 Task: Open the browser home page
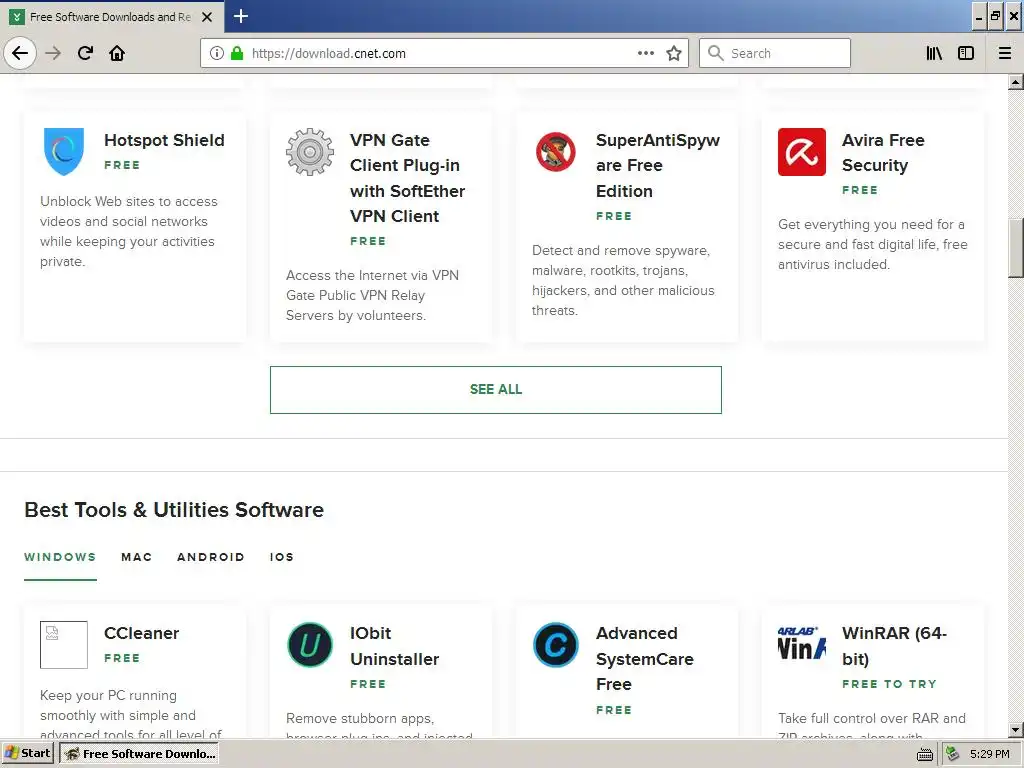point(117,54)
